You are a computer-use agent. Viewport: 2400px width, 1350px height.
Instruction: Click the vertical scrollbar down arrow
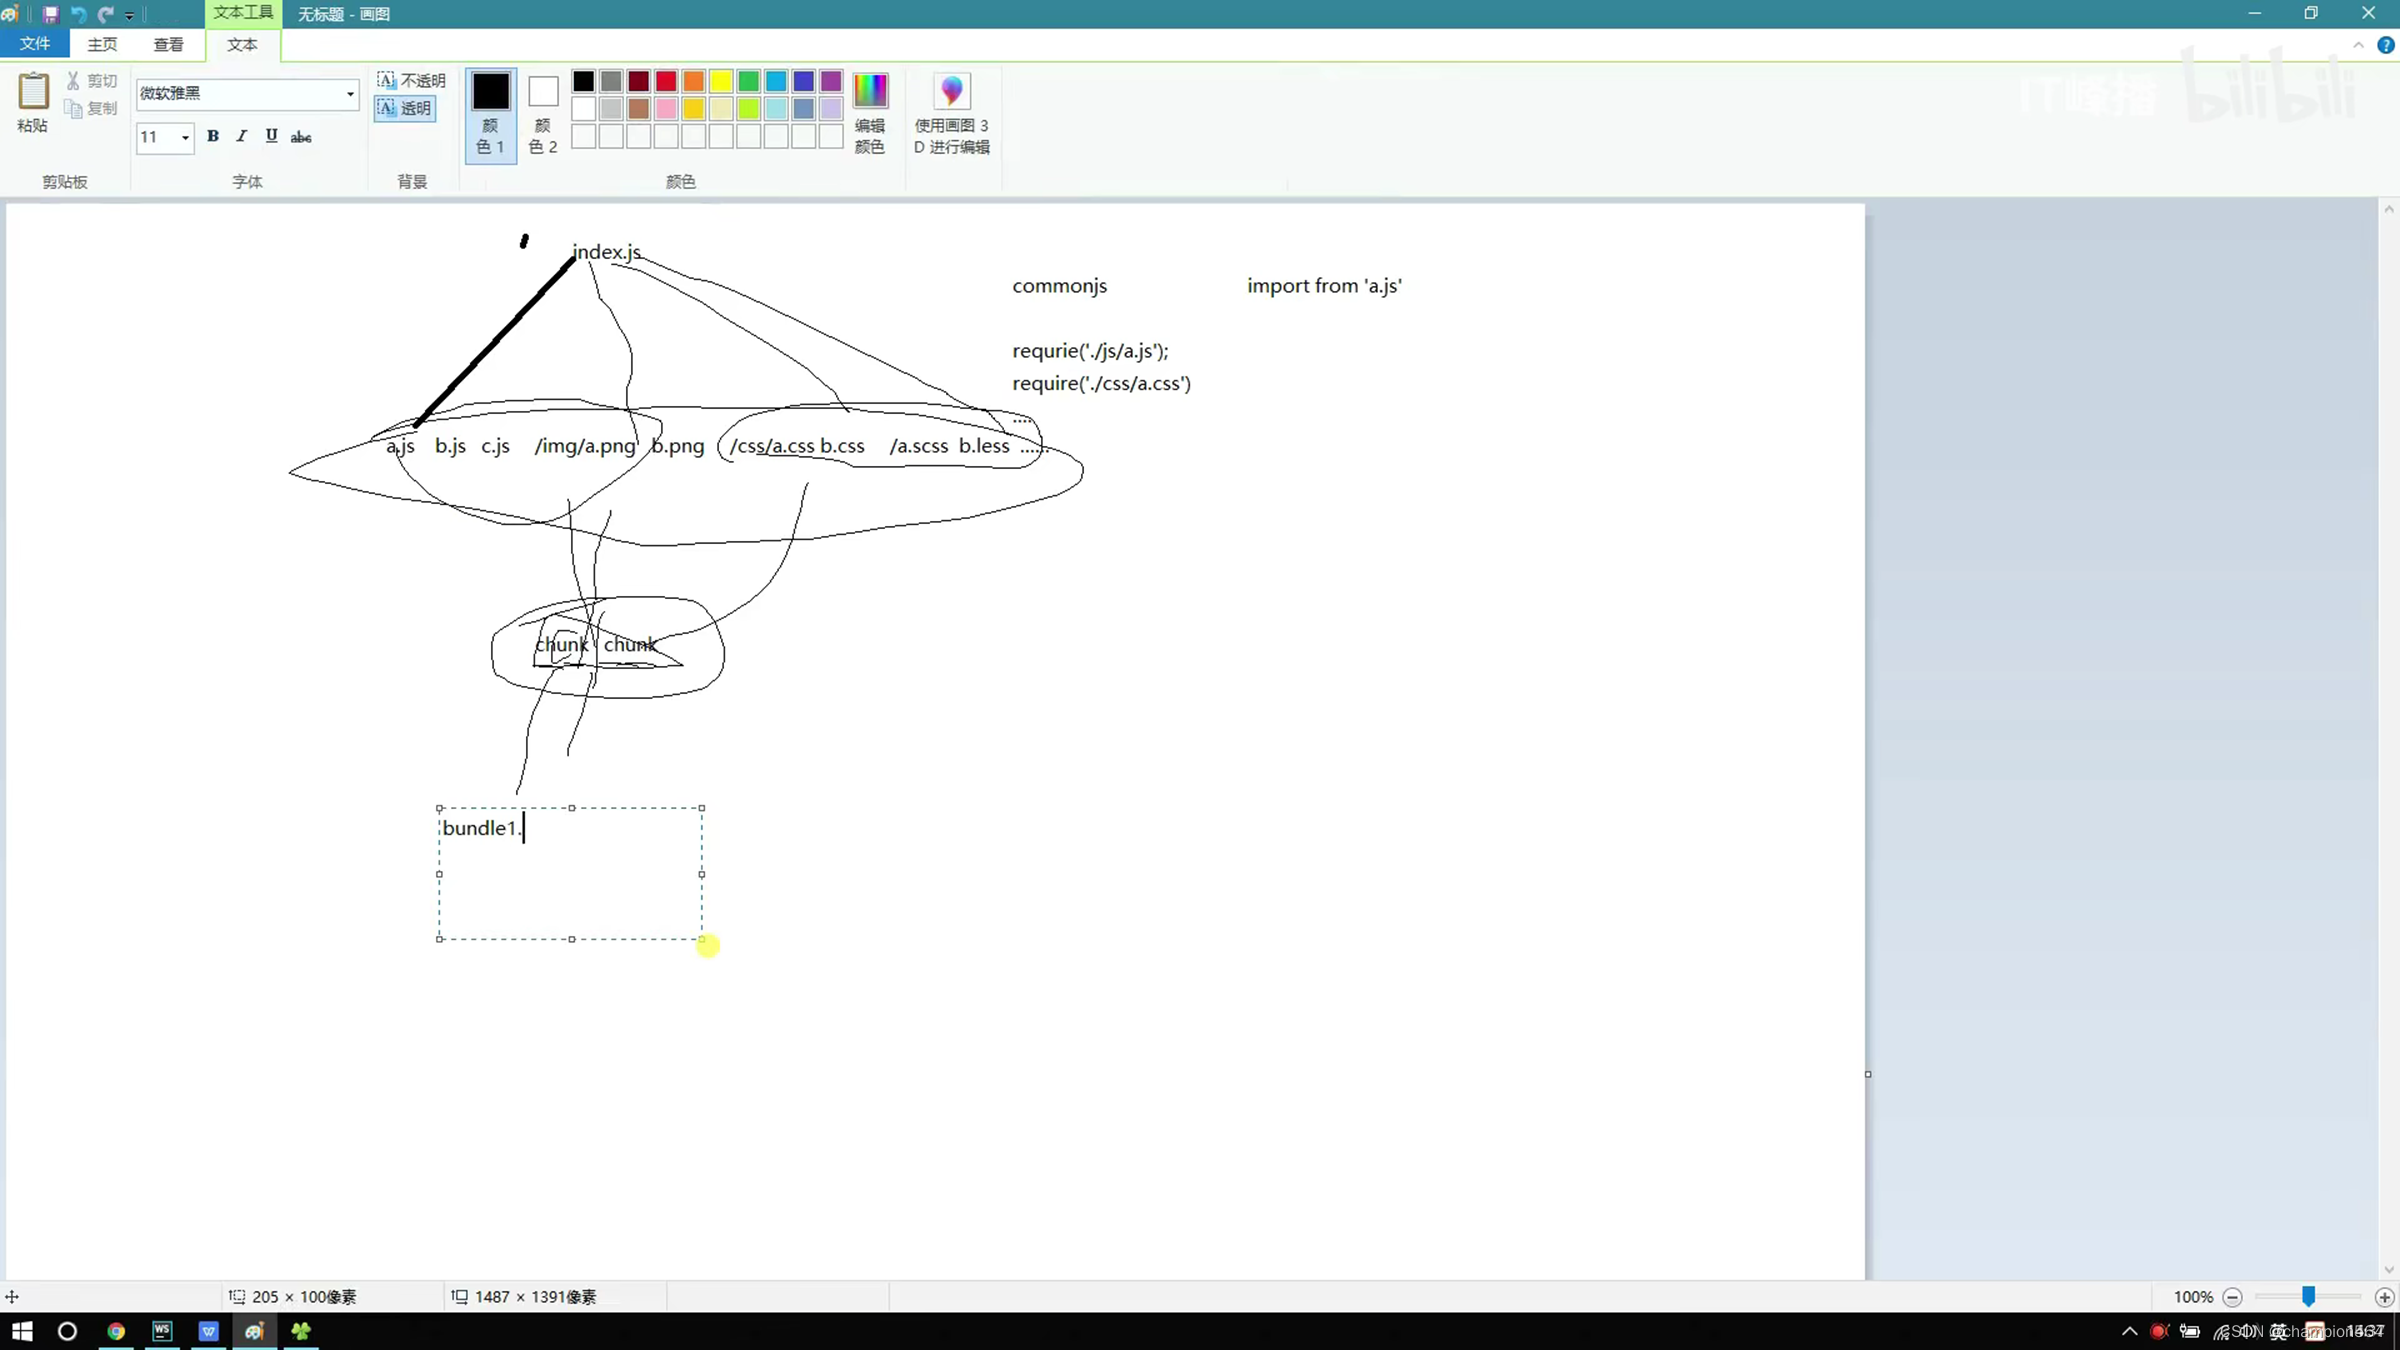[2389, 1270]
